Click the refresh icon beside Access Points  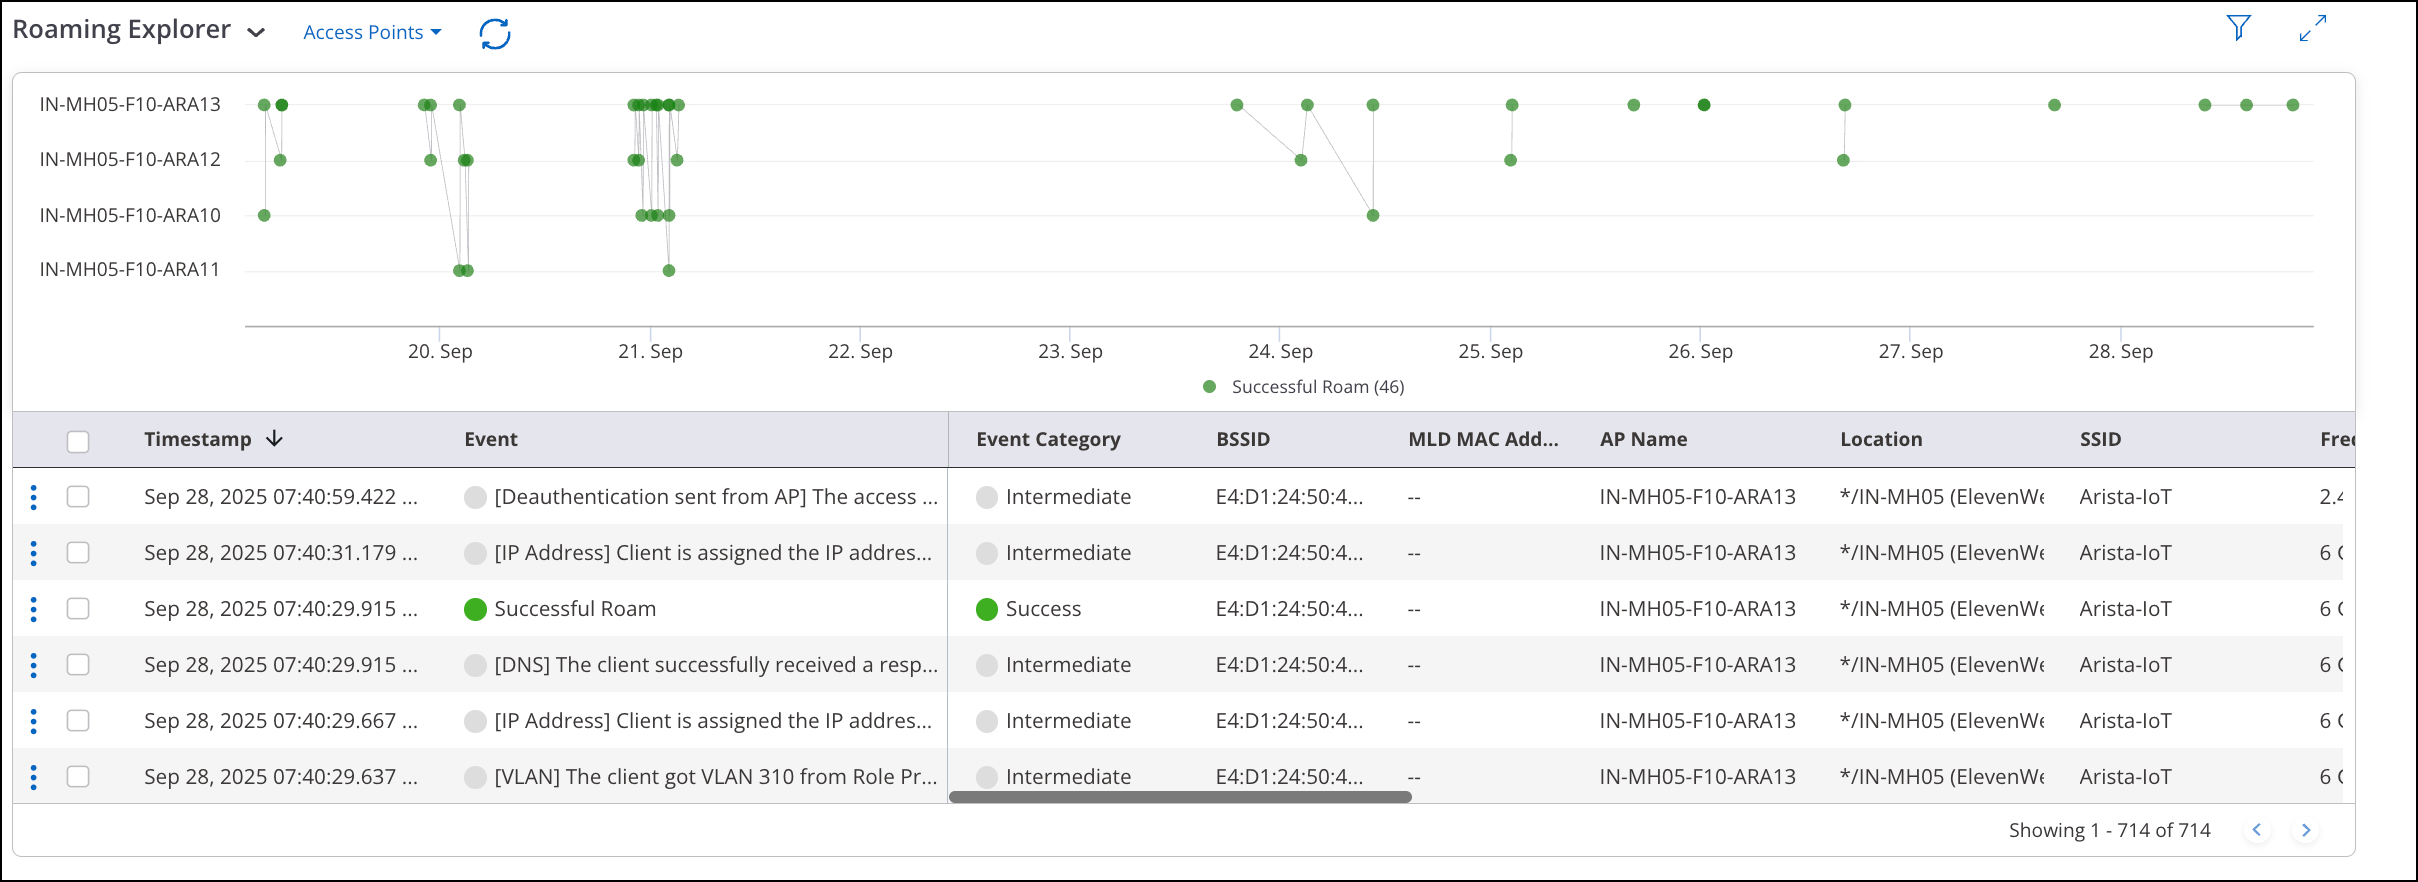[494, 33]
